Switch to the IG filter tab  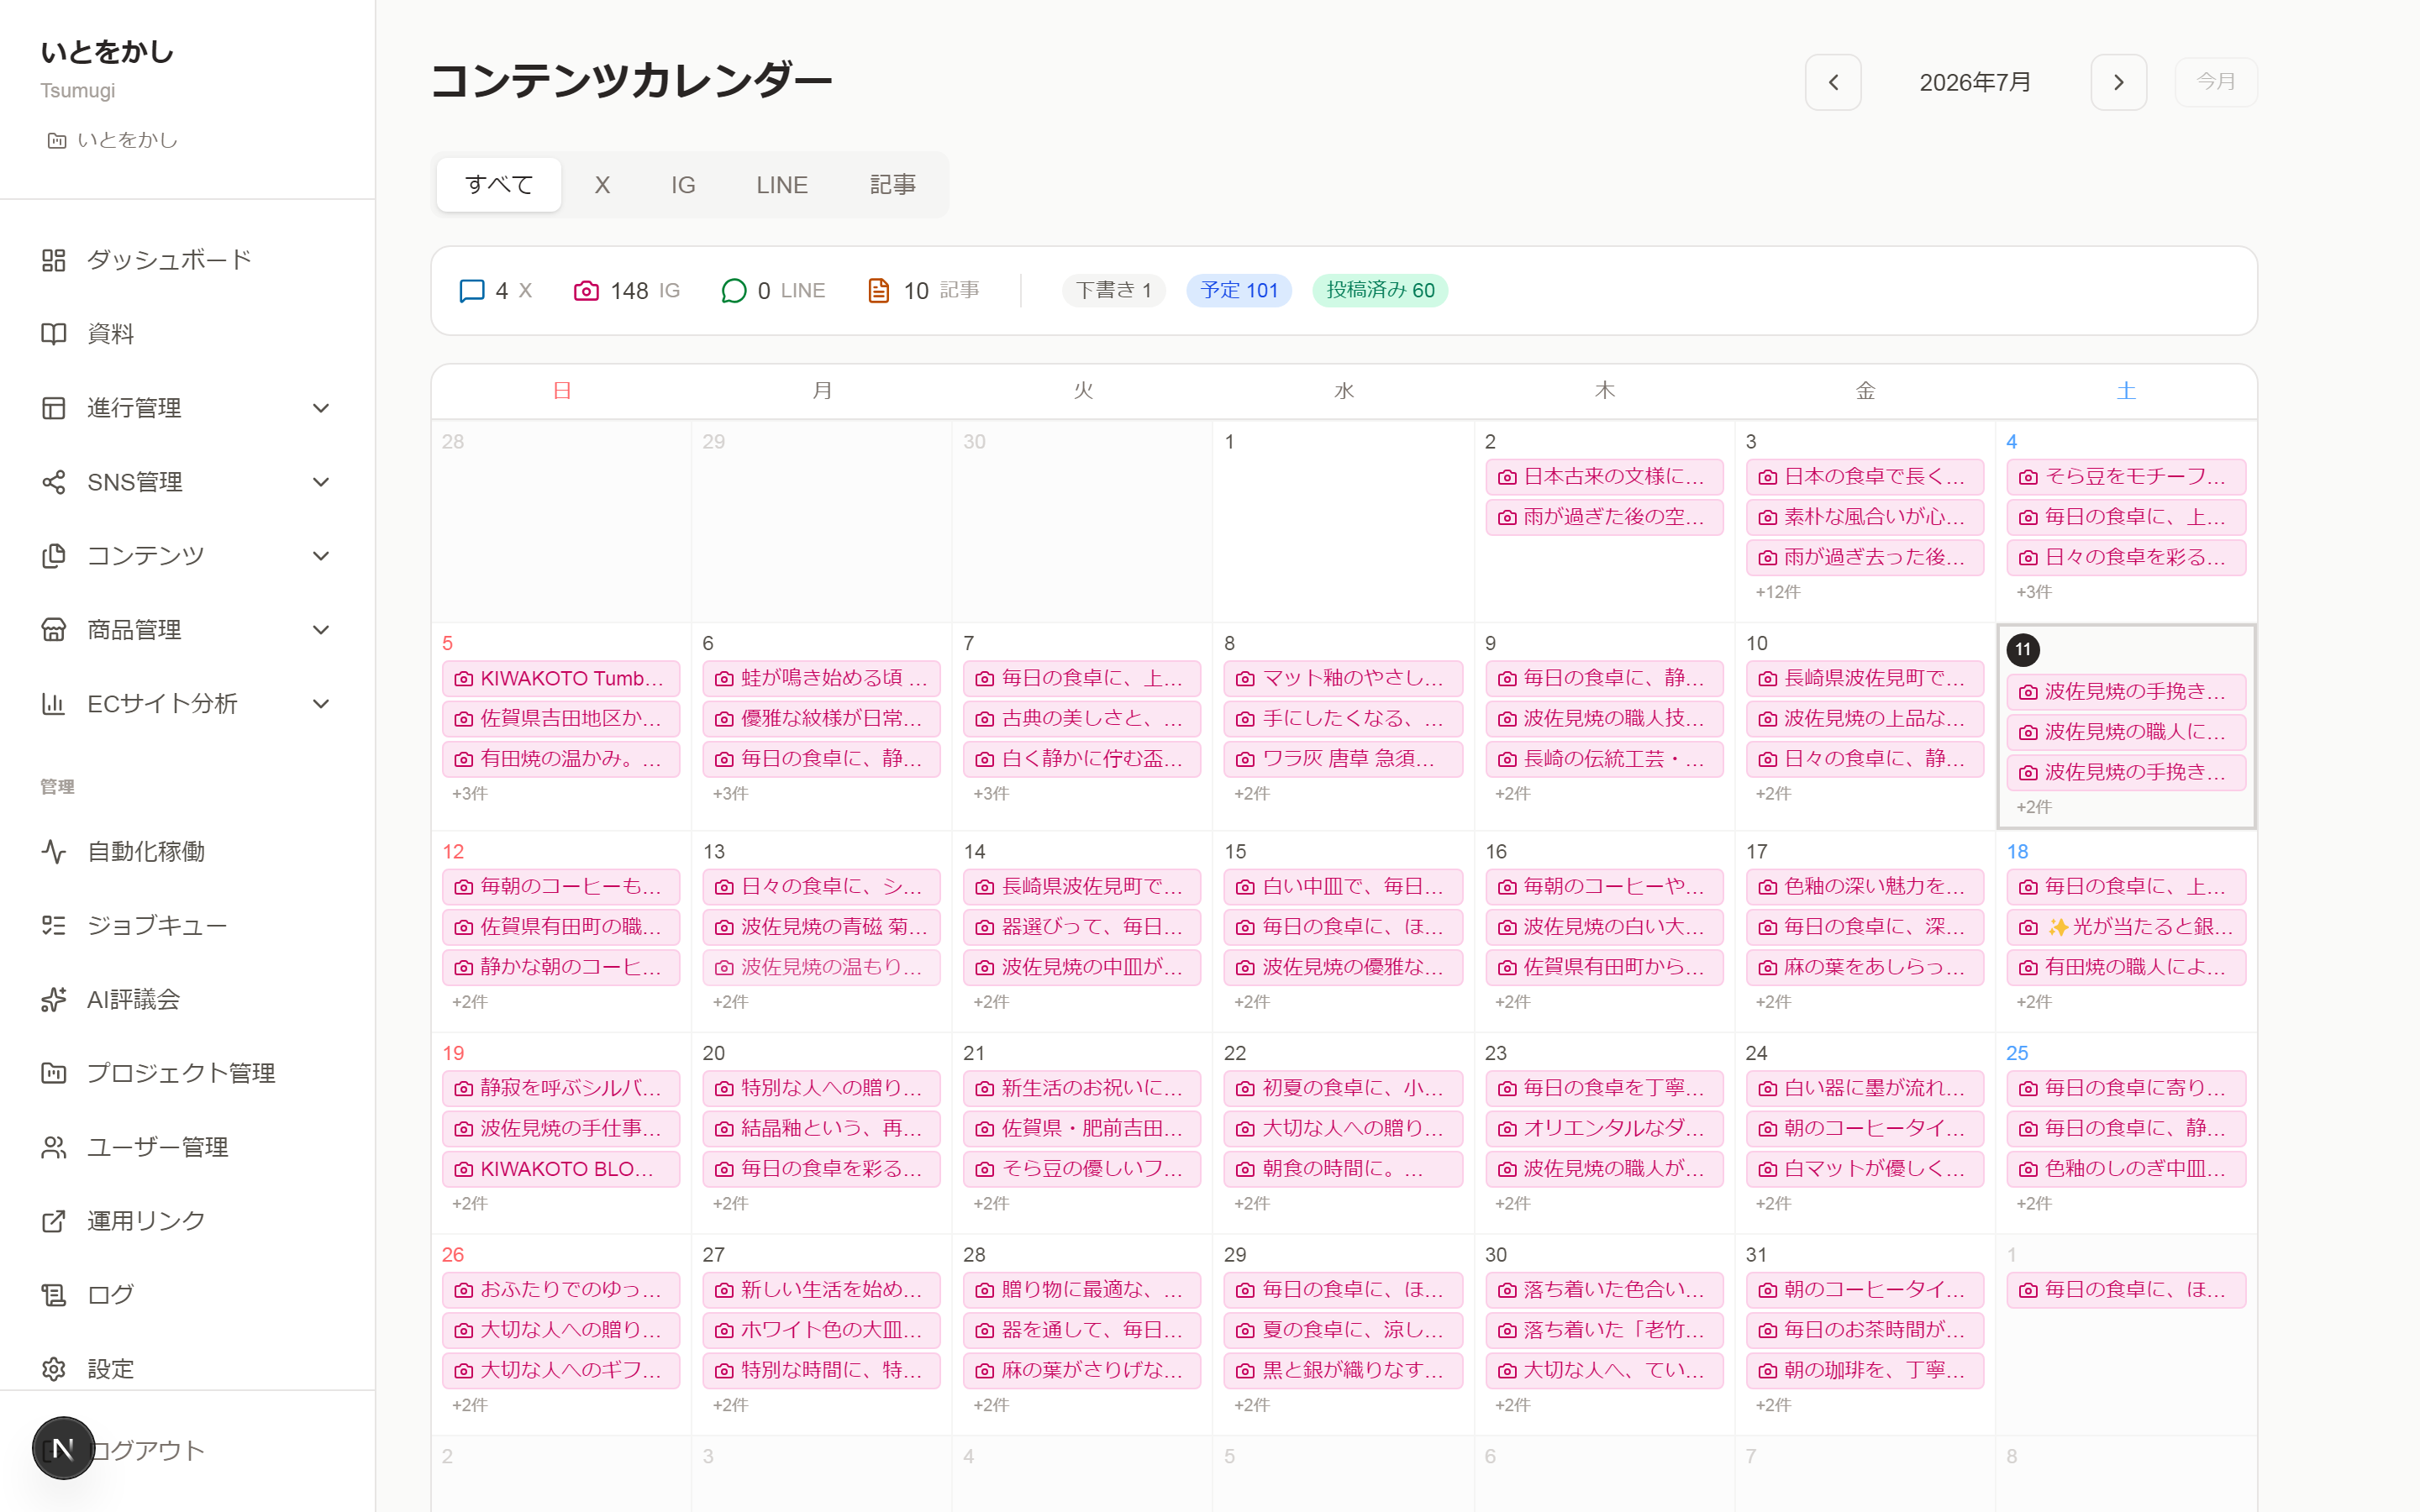(683, 185)
